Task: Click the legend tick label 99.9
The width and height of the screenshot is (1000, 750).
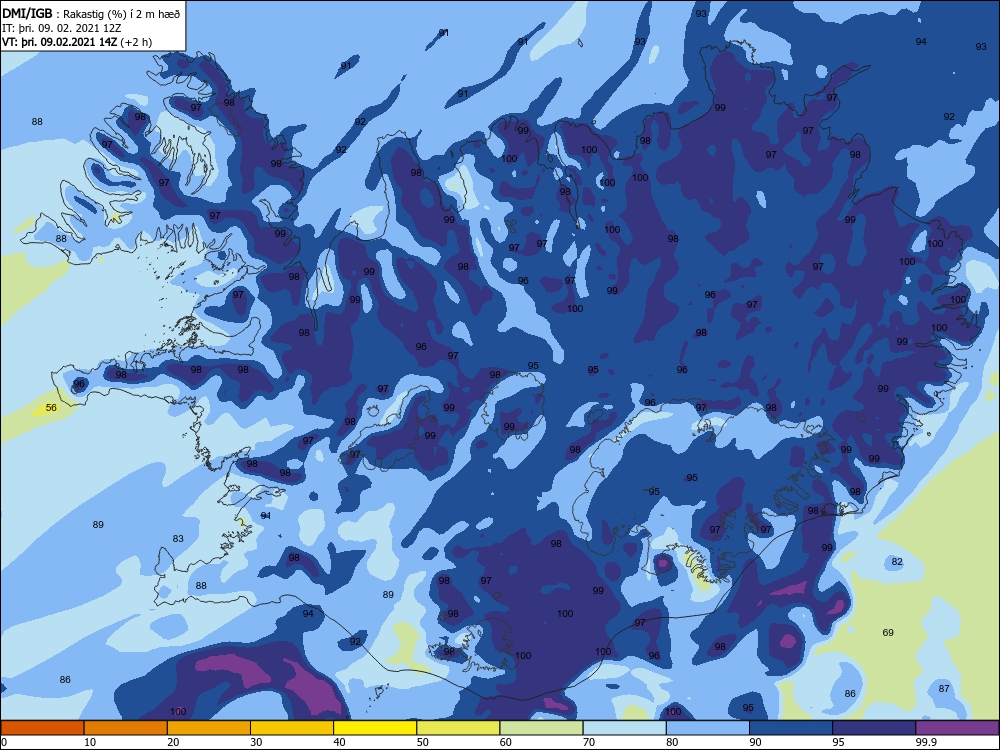Action: [x=926, y=742]
